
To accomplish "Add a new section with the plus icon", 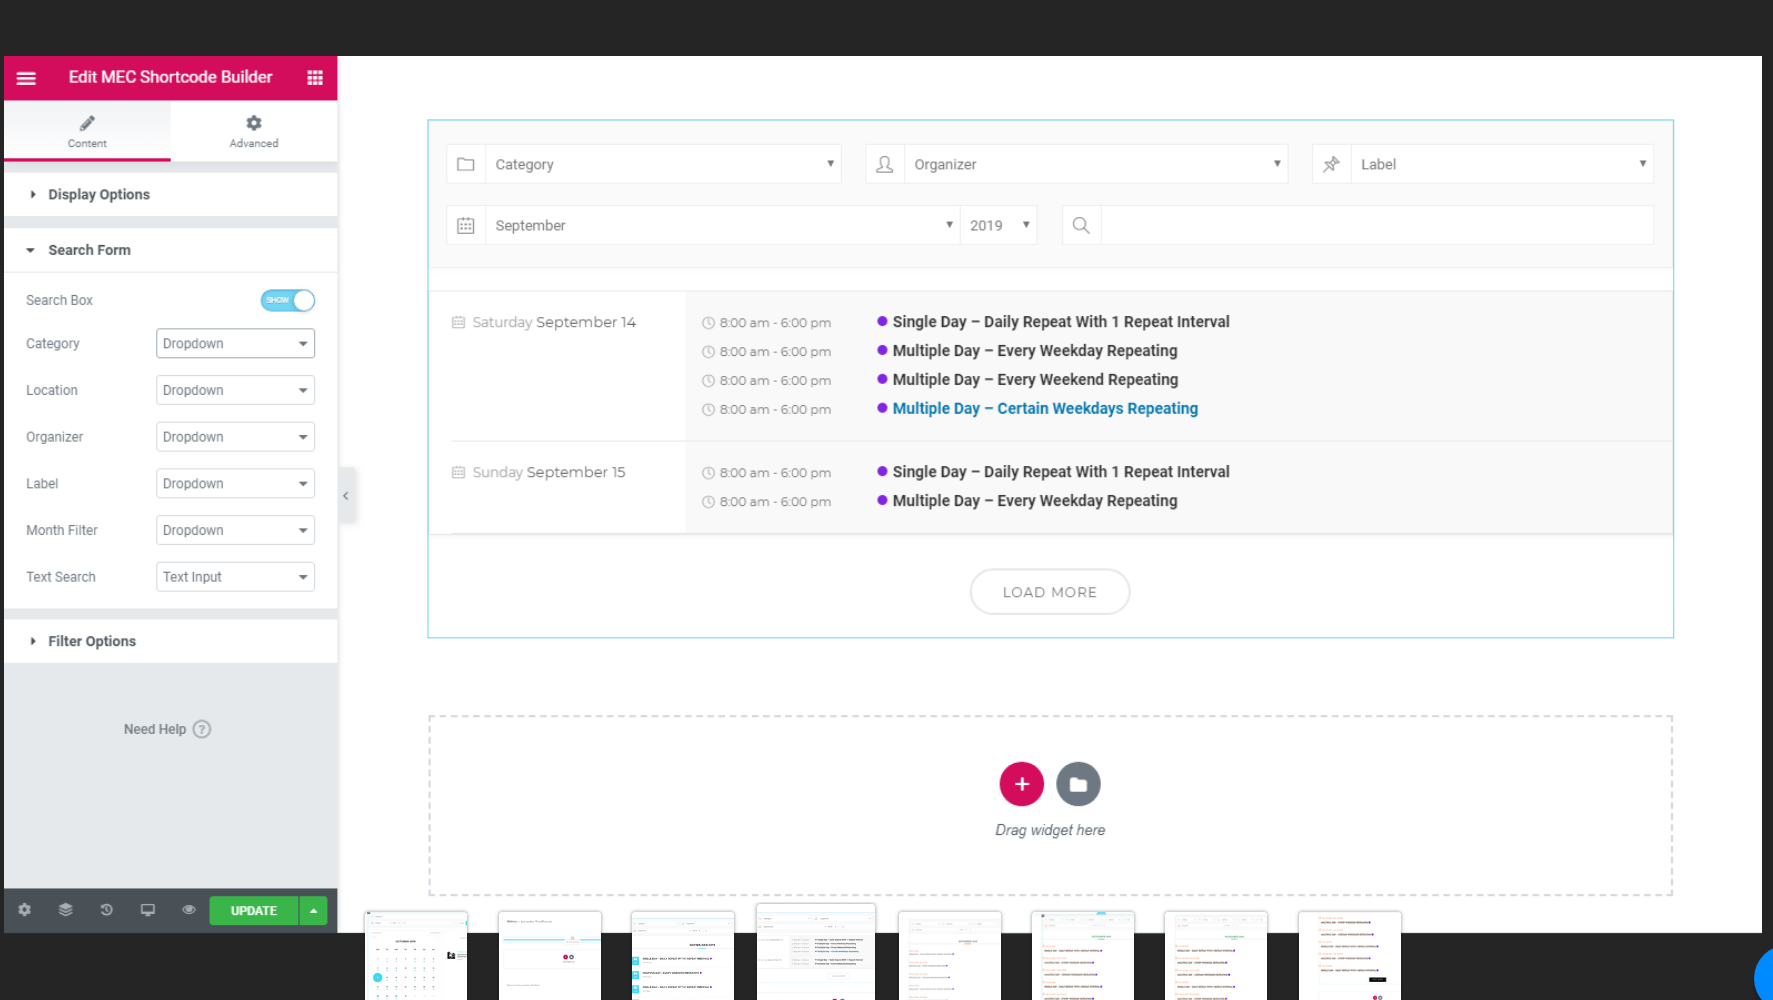I will [1021, 784].
